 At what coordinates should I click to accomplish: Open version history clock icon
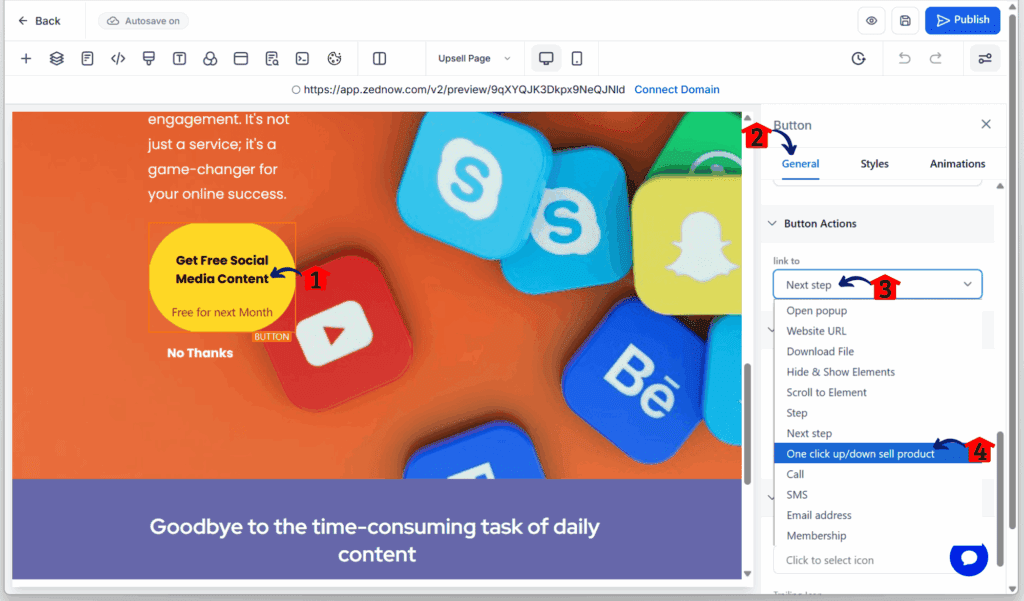click(859, 59)
